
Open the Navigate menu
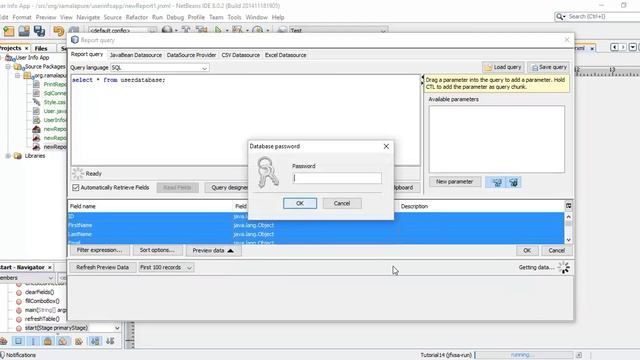point(88,17)
